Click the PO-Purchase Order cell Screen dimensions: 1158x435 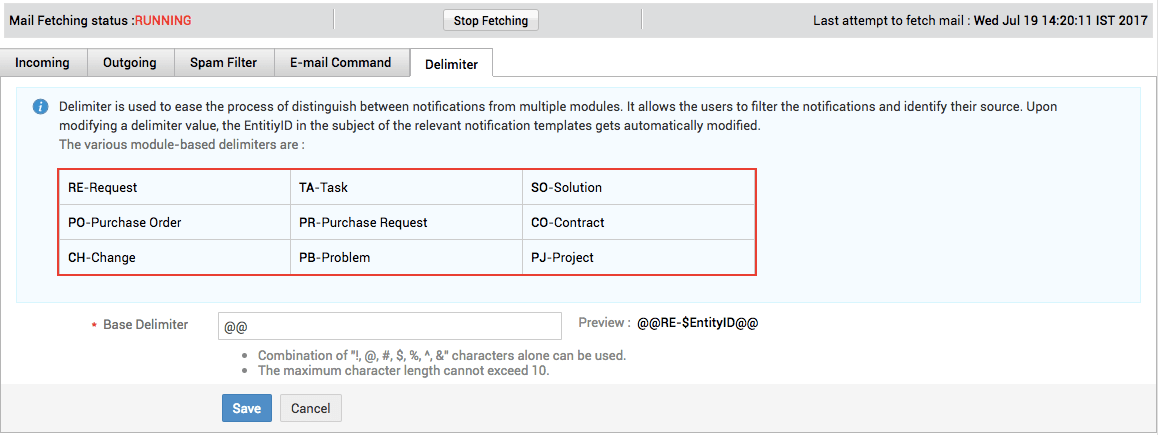[x=174, y=222]
